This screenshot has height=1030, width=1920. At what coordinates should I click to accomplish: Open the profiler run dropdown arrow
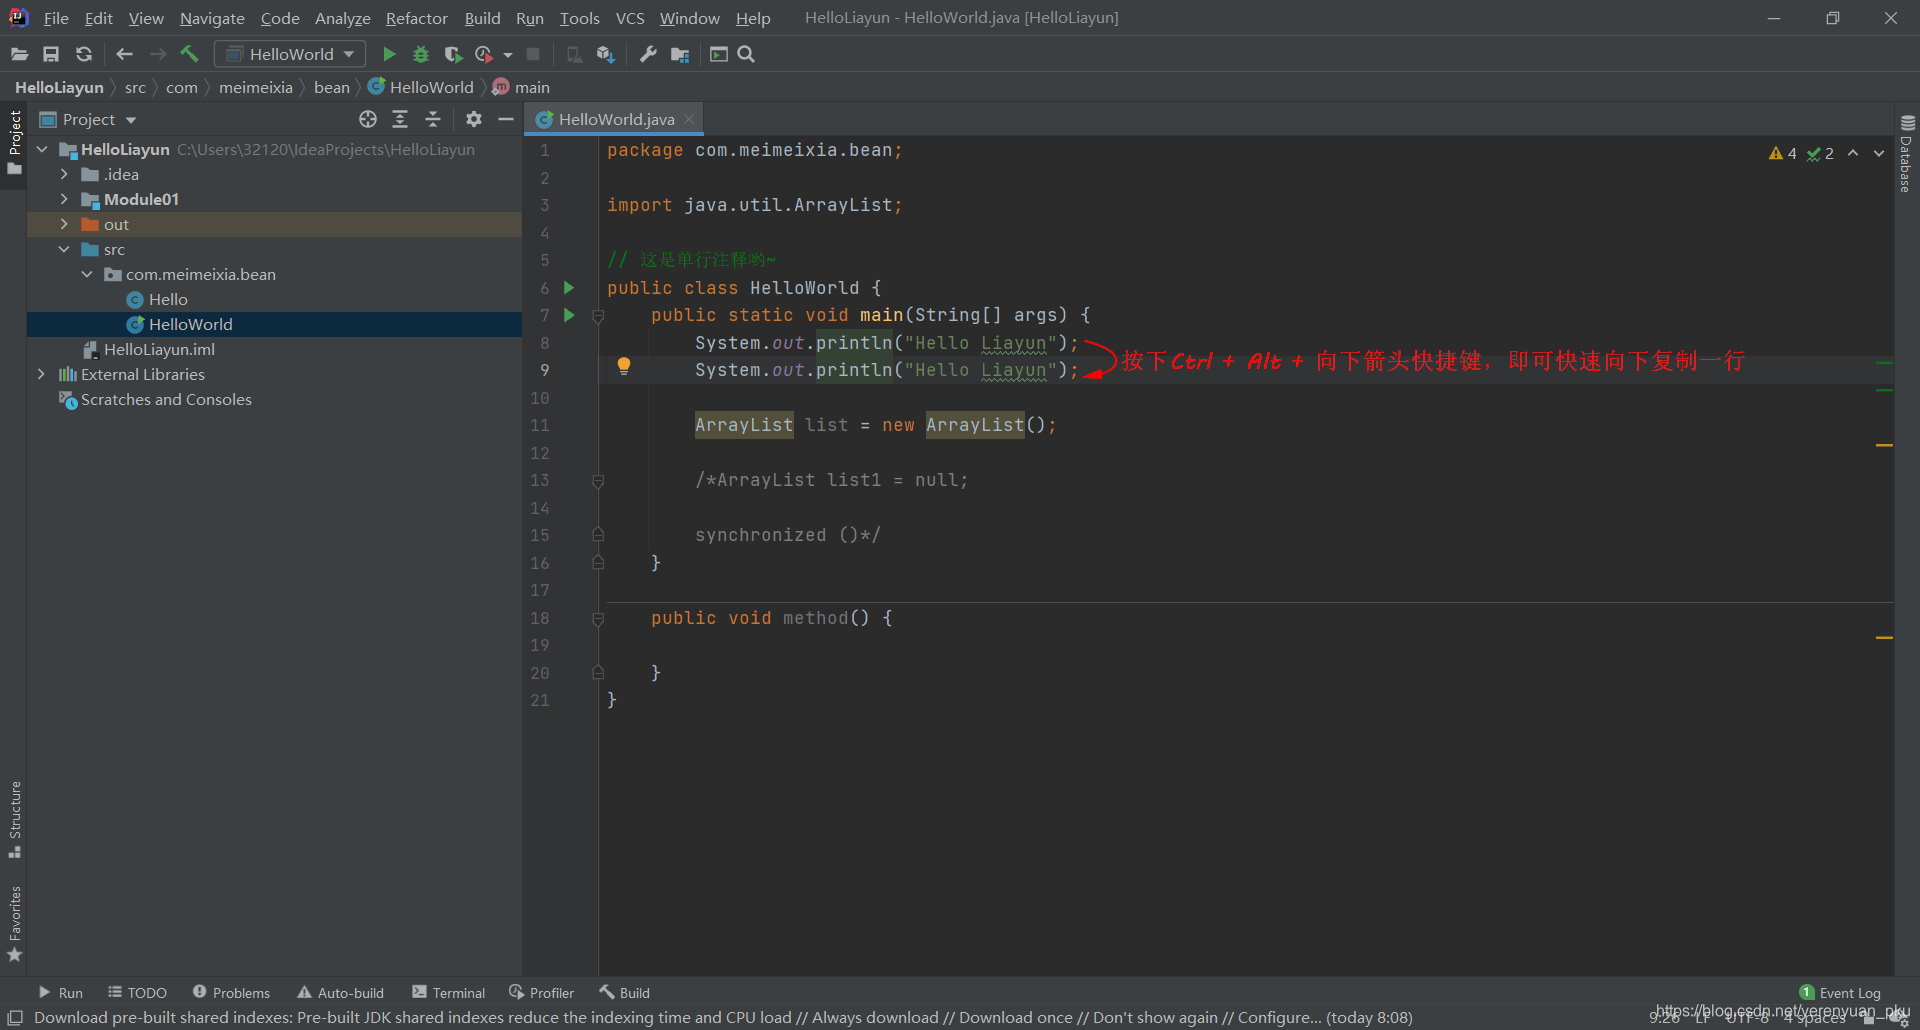coord(508,55)
